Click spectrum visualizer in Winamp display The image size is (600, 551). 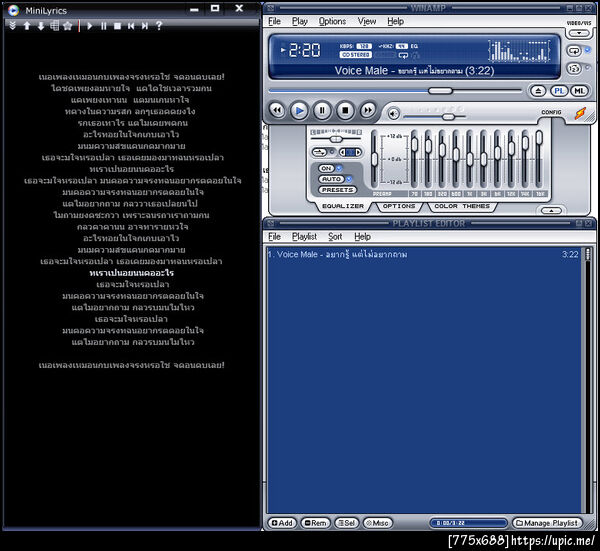click(519, 51)
